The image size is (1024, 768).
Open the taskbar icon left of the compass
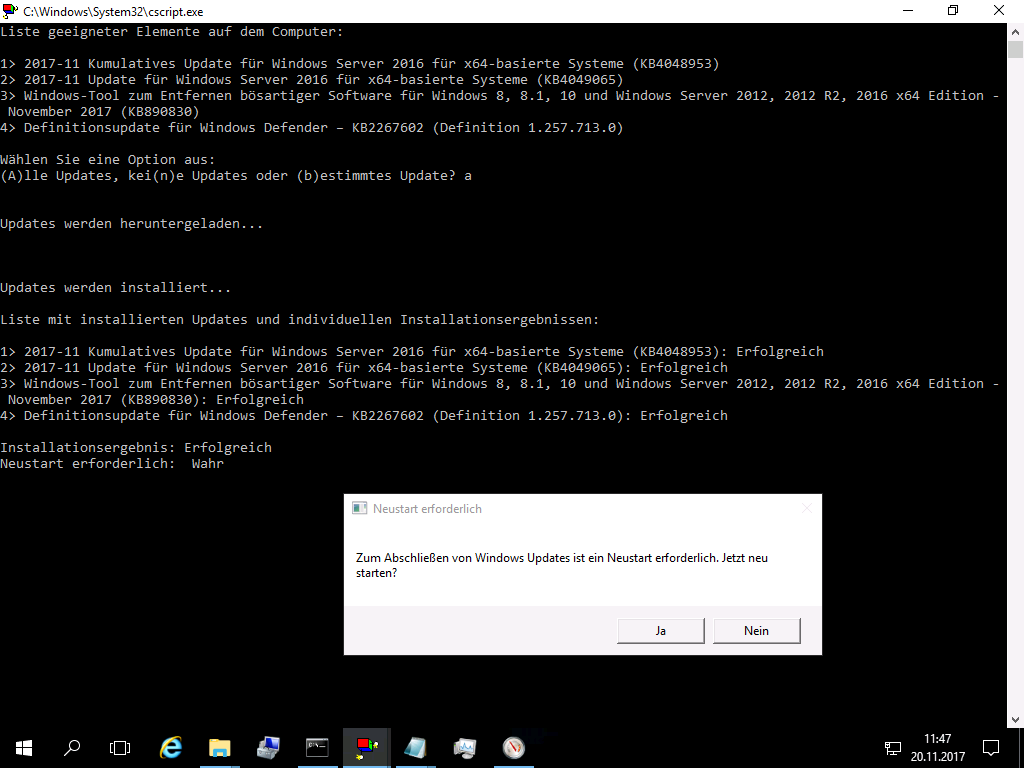coord(464,747)
